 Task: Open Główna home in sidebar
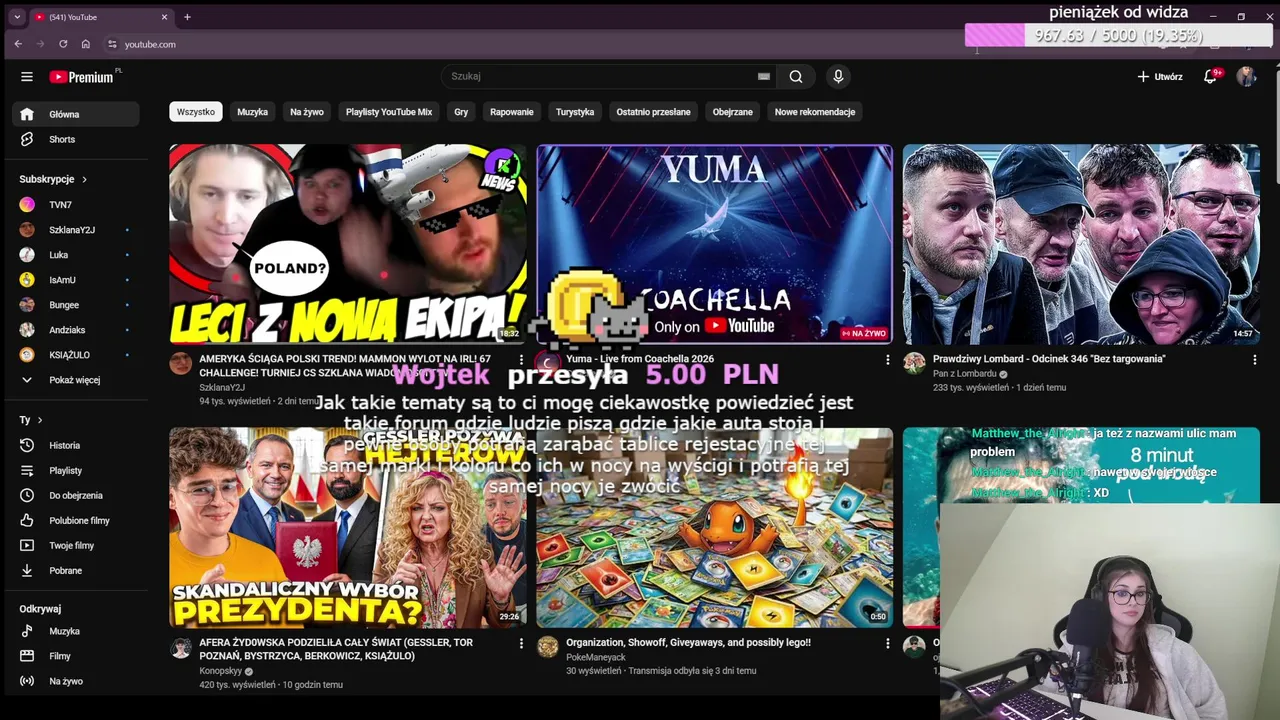click(76, 114)
